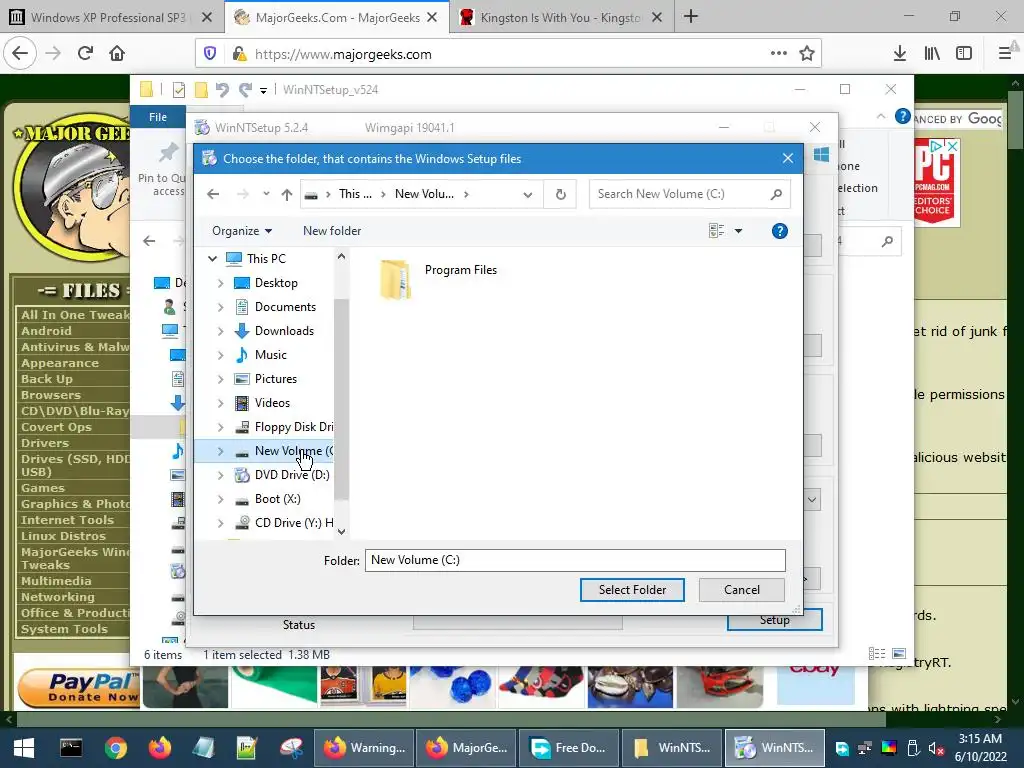Open help icon in folder dialog toolbar
The width and height of the screenshot is (1024, 768).
click(x=779, y=231)
